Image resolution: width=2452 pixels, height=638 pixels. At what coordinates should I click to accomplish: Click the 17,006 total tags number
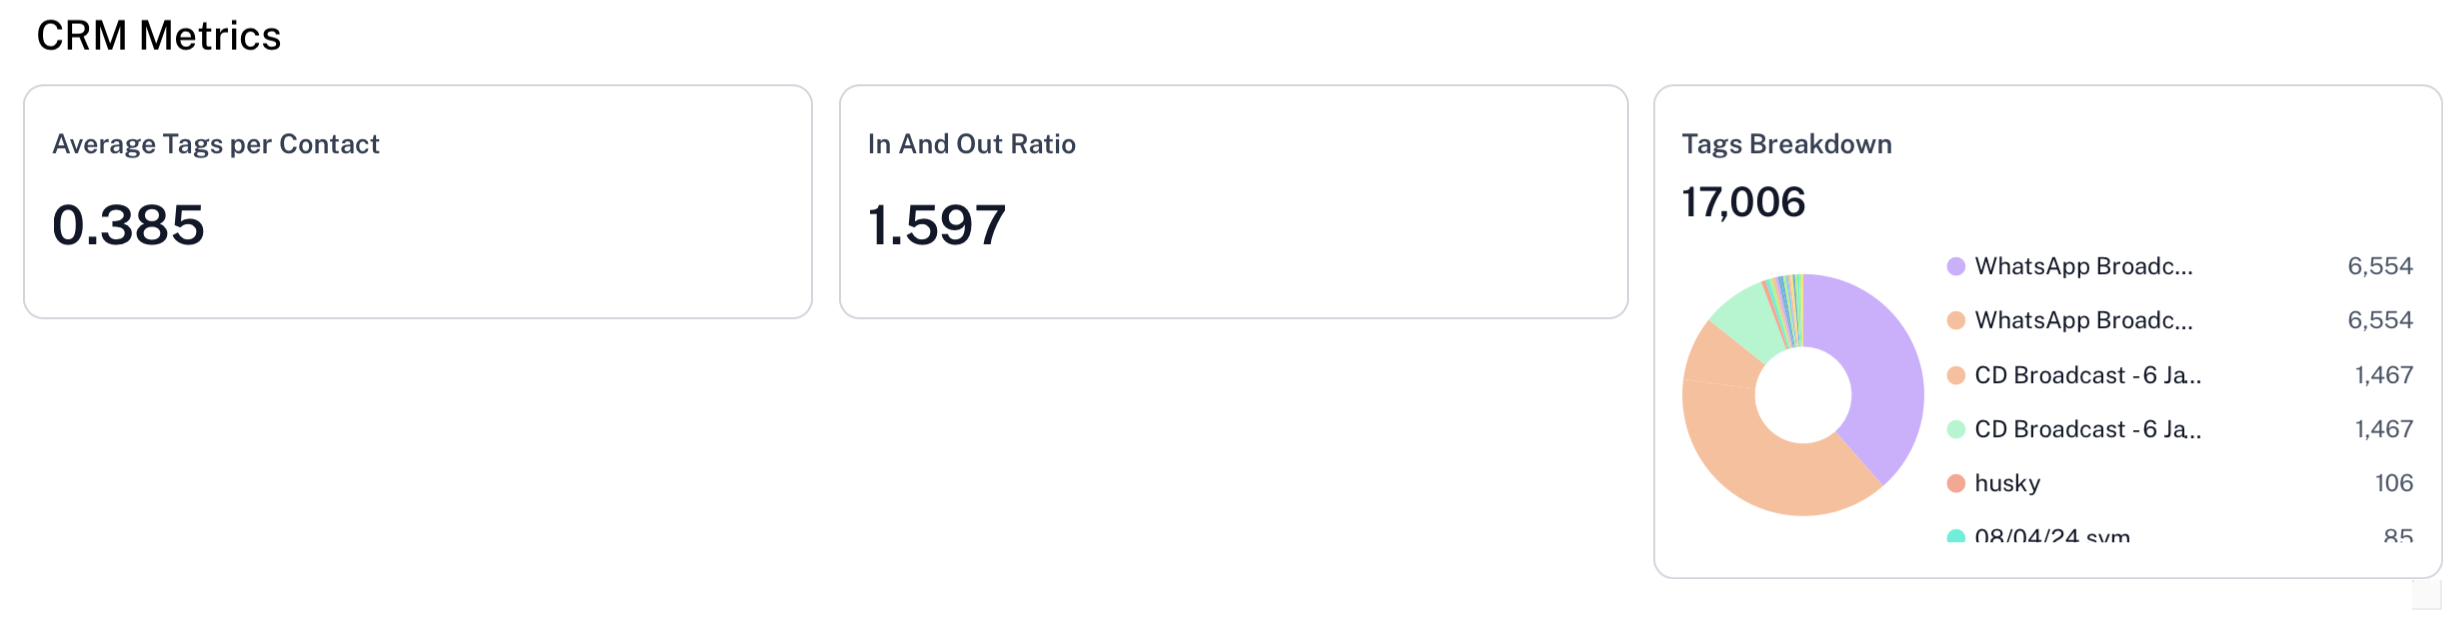pos(1743,202)
